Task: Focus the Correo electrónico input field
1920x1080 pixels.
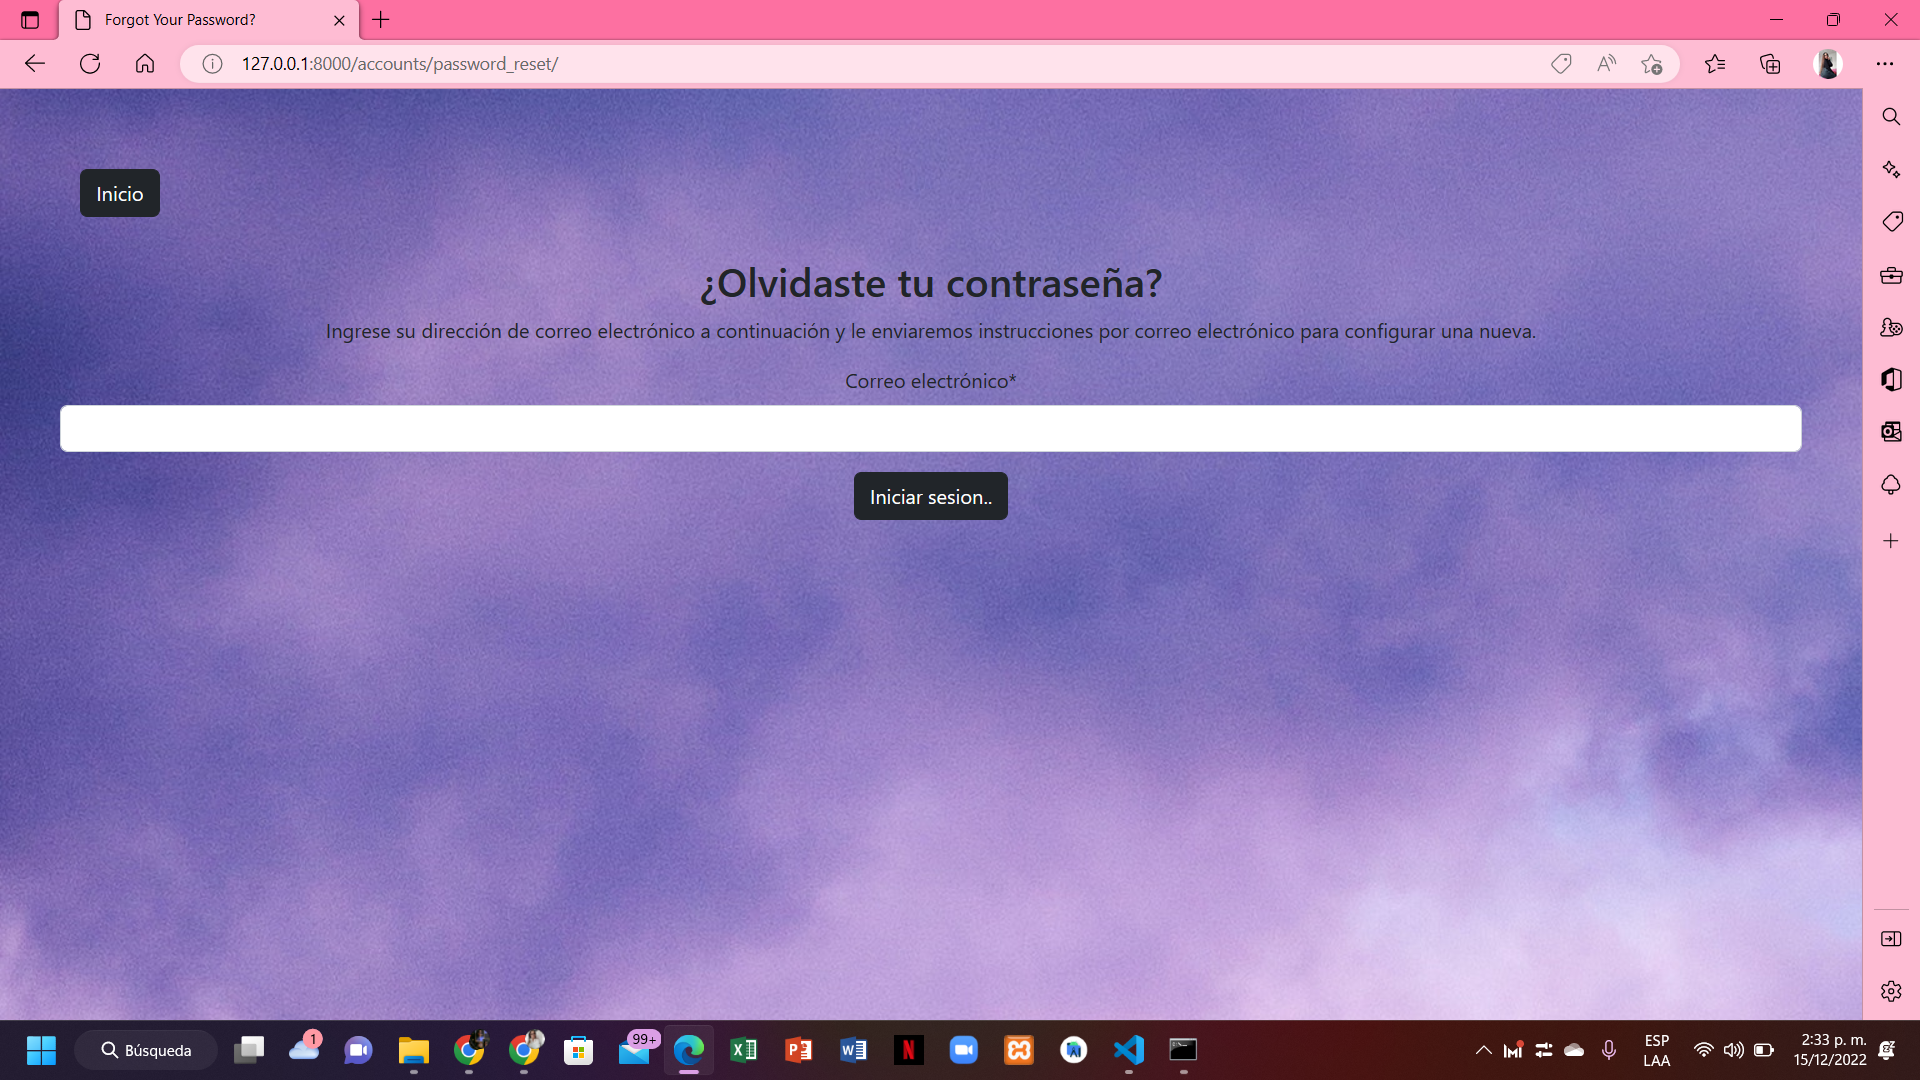Action: point(930,428)
